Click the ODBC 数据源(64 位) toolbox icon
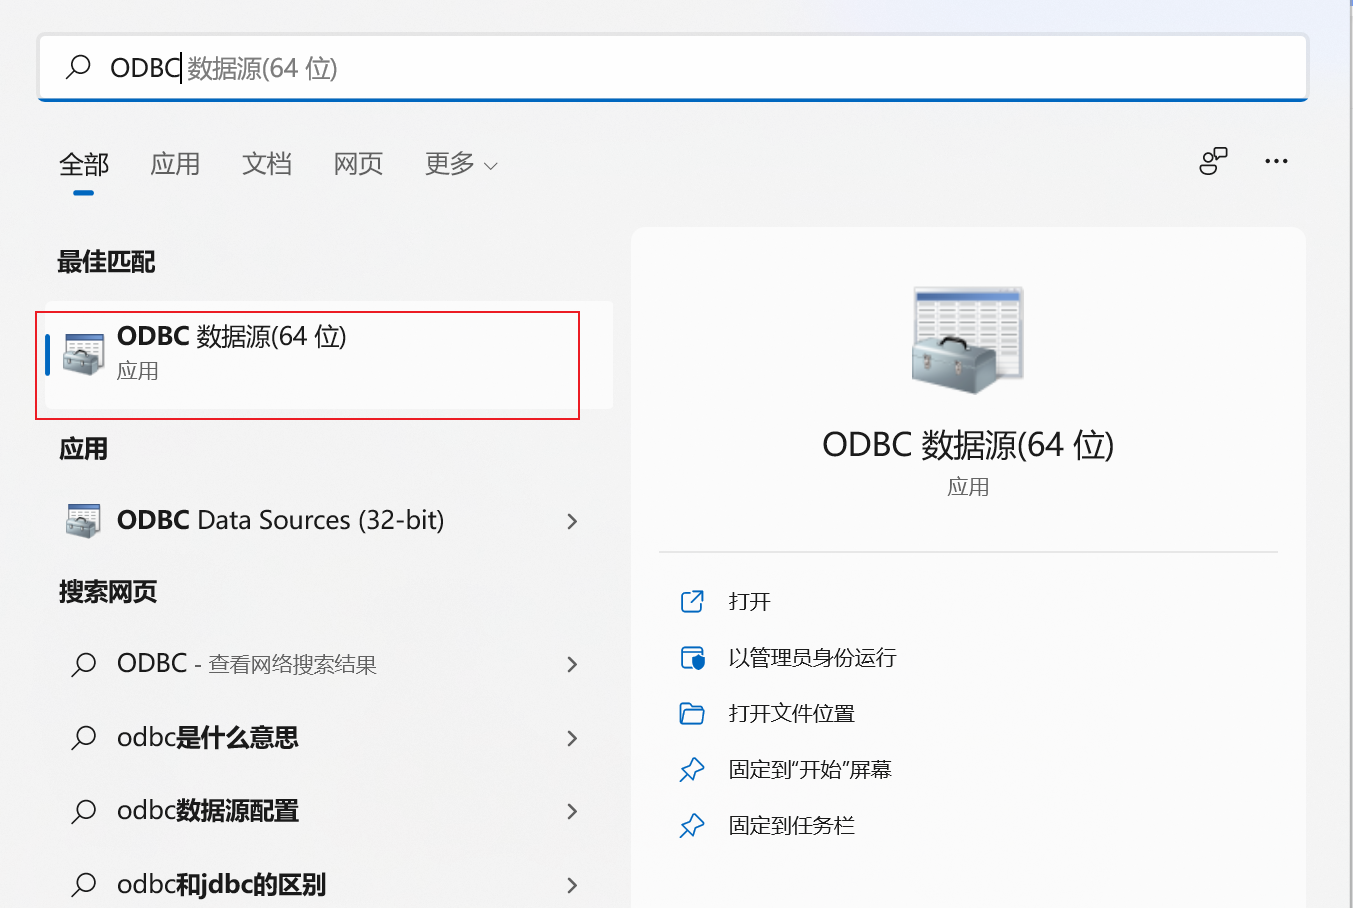This screenshot has width=1353, height=908. coord(84,351)
